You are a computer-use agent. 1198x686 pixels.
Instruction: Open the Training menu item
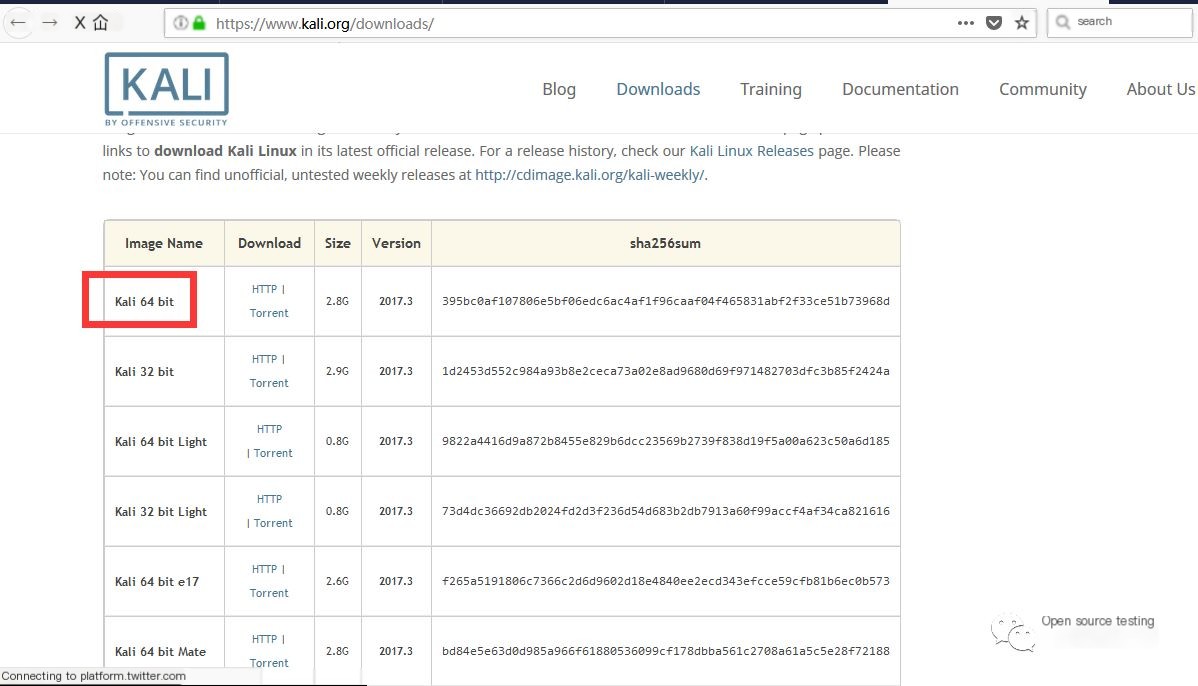771,89
